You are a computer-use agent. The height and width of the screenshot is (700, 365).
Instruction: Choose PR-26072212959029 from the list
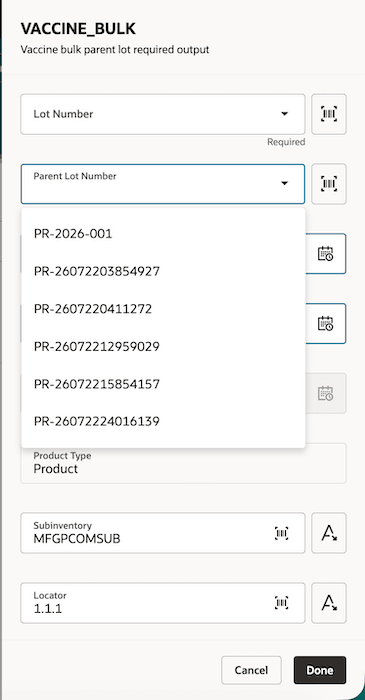tap(163, 346)
